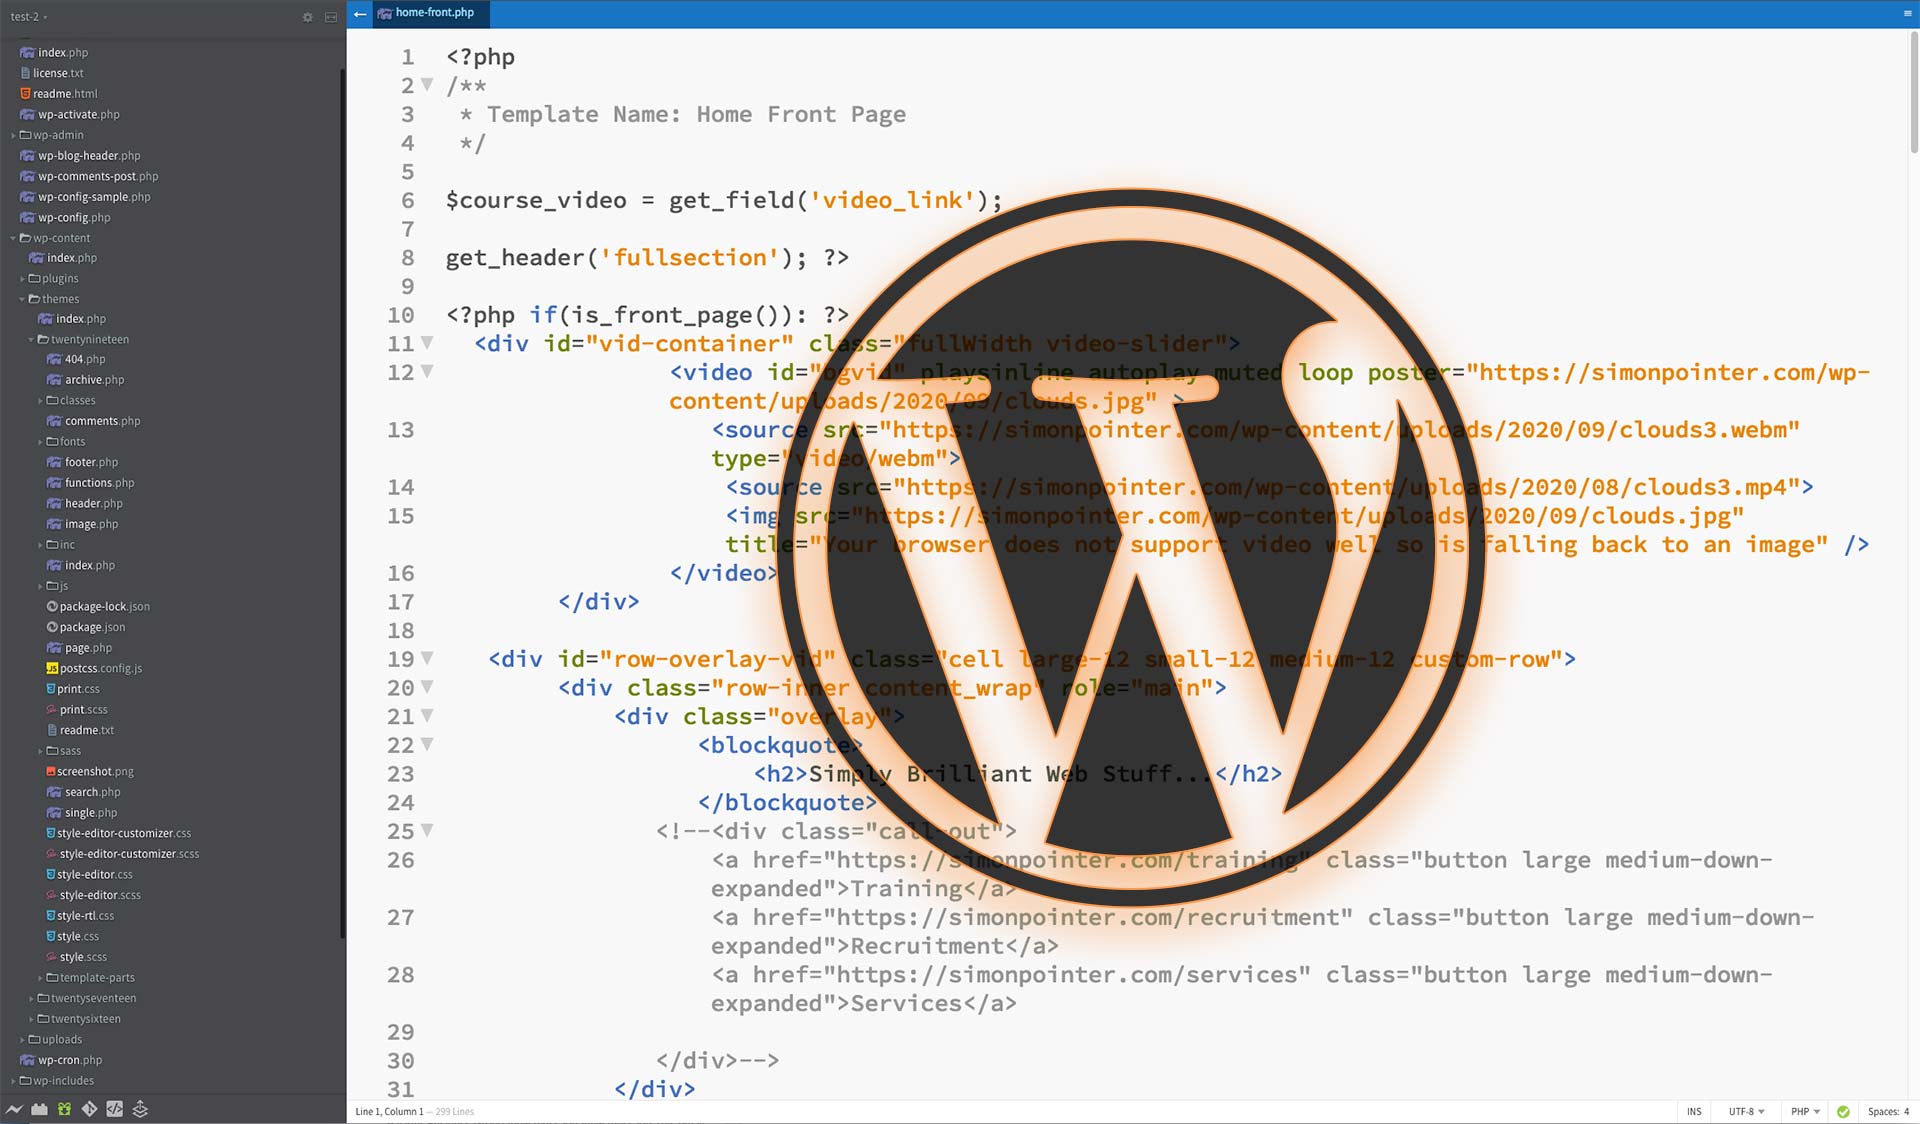Screen dimensions: 1920x1124
Task: Collapse the code fold at line 19
Action: tap(427, 659)
